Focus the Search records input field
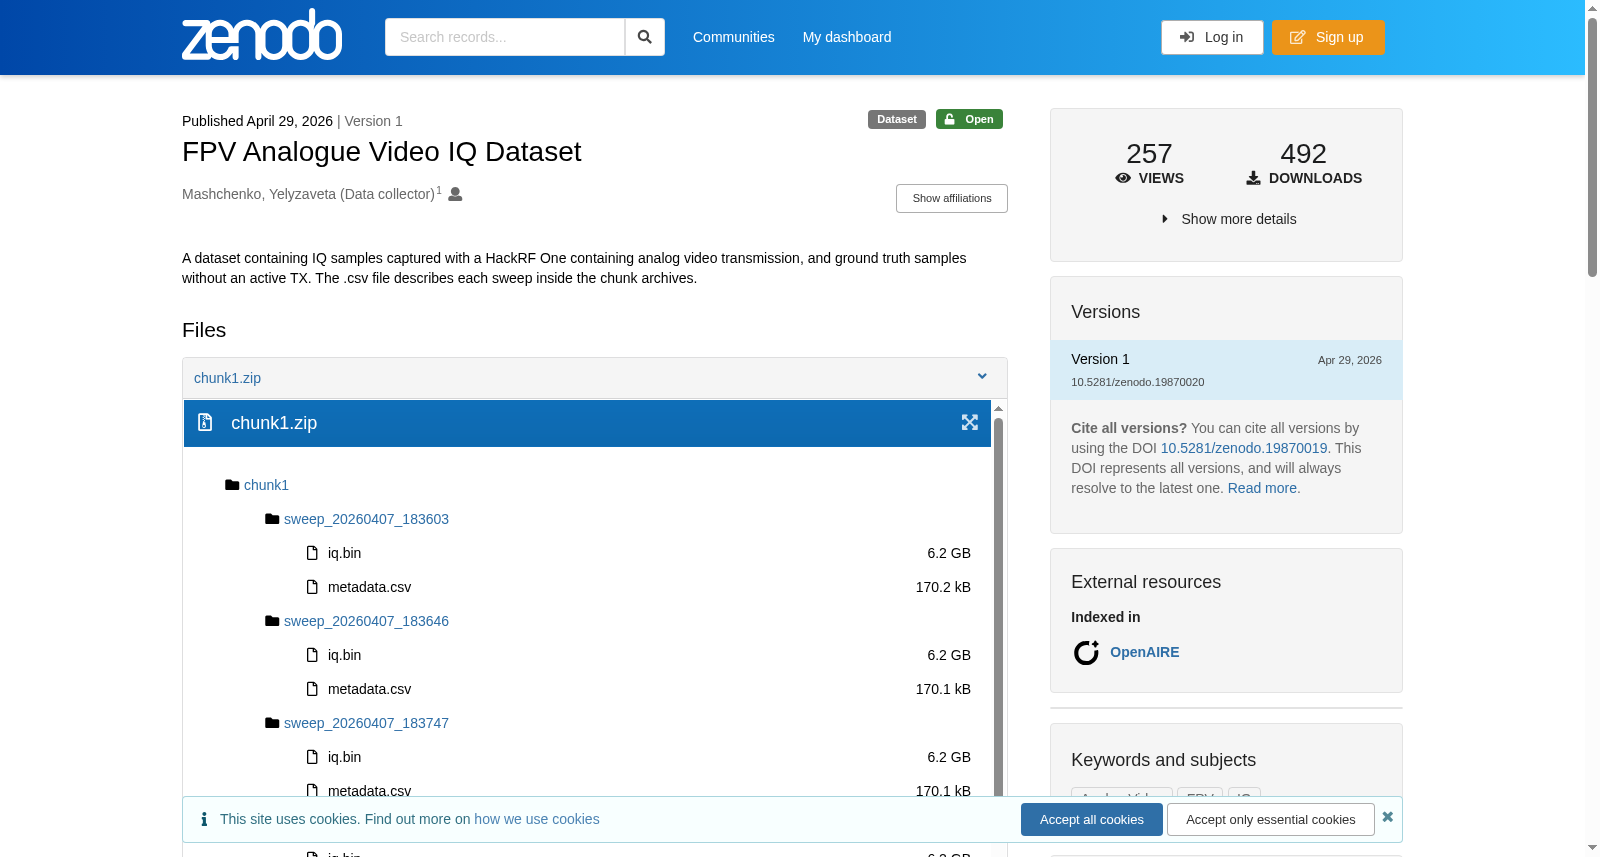The height and width of the screenshot is (857, 1600). click(505, 37)
